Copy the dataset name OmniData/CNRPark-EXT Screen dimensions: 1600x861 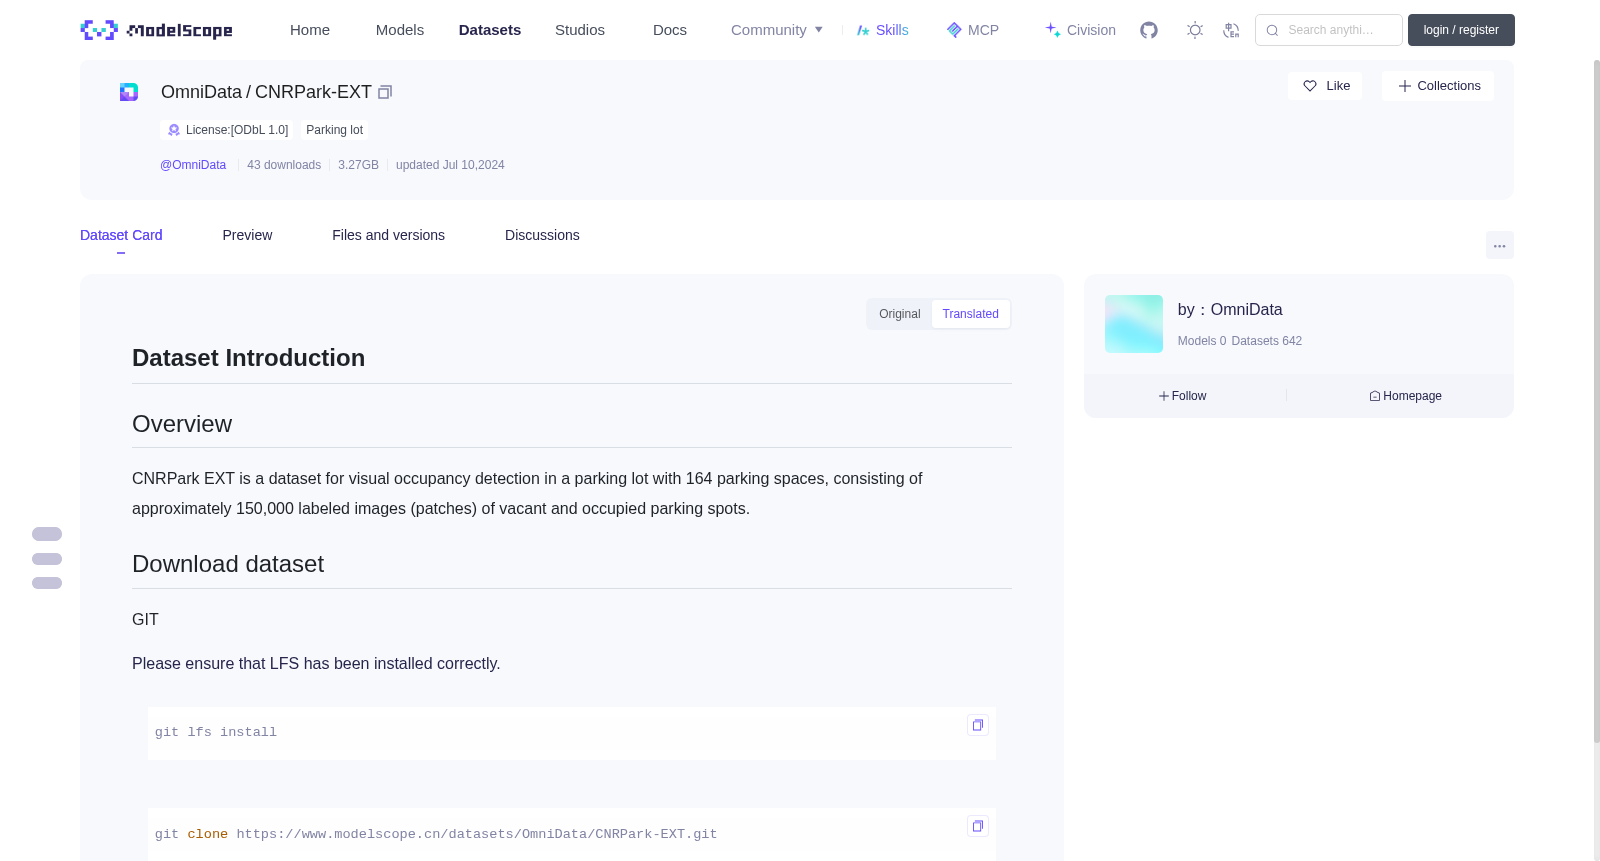click(385, 92)
